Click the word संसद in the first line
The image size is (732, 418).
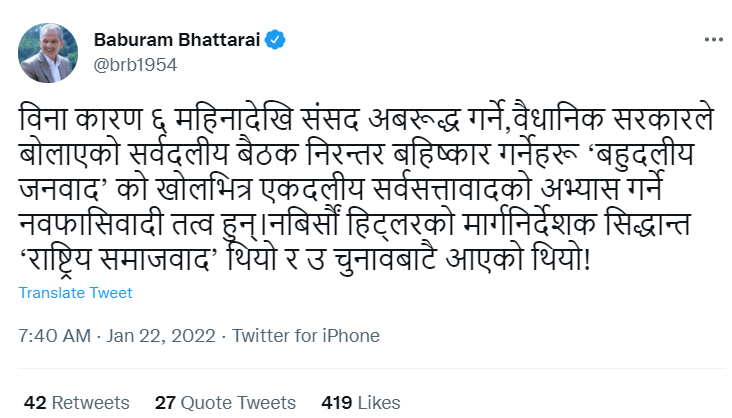[330, 119]
